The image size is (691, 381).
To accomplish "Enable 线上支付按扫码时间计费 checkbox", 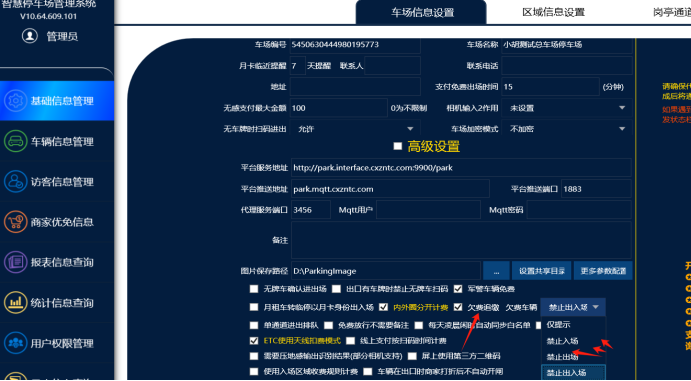I will pos(350,341).
